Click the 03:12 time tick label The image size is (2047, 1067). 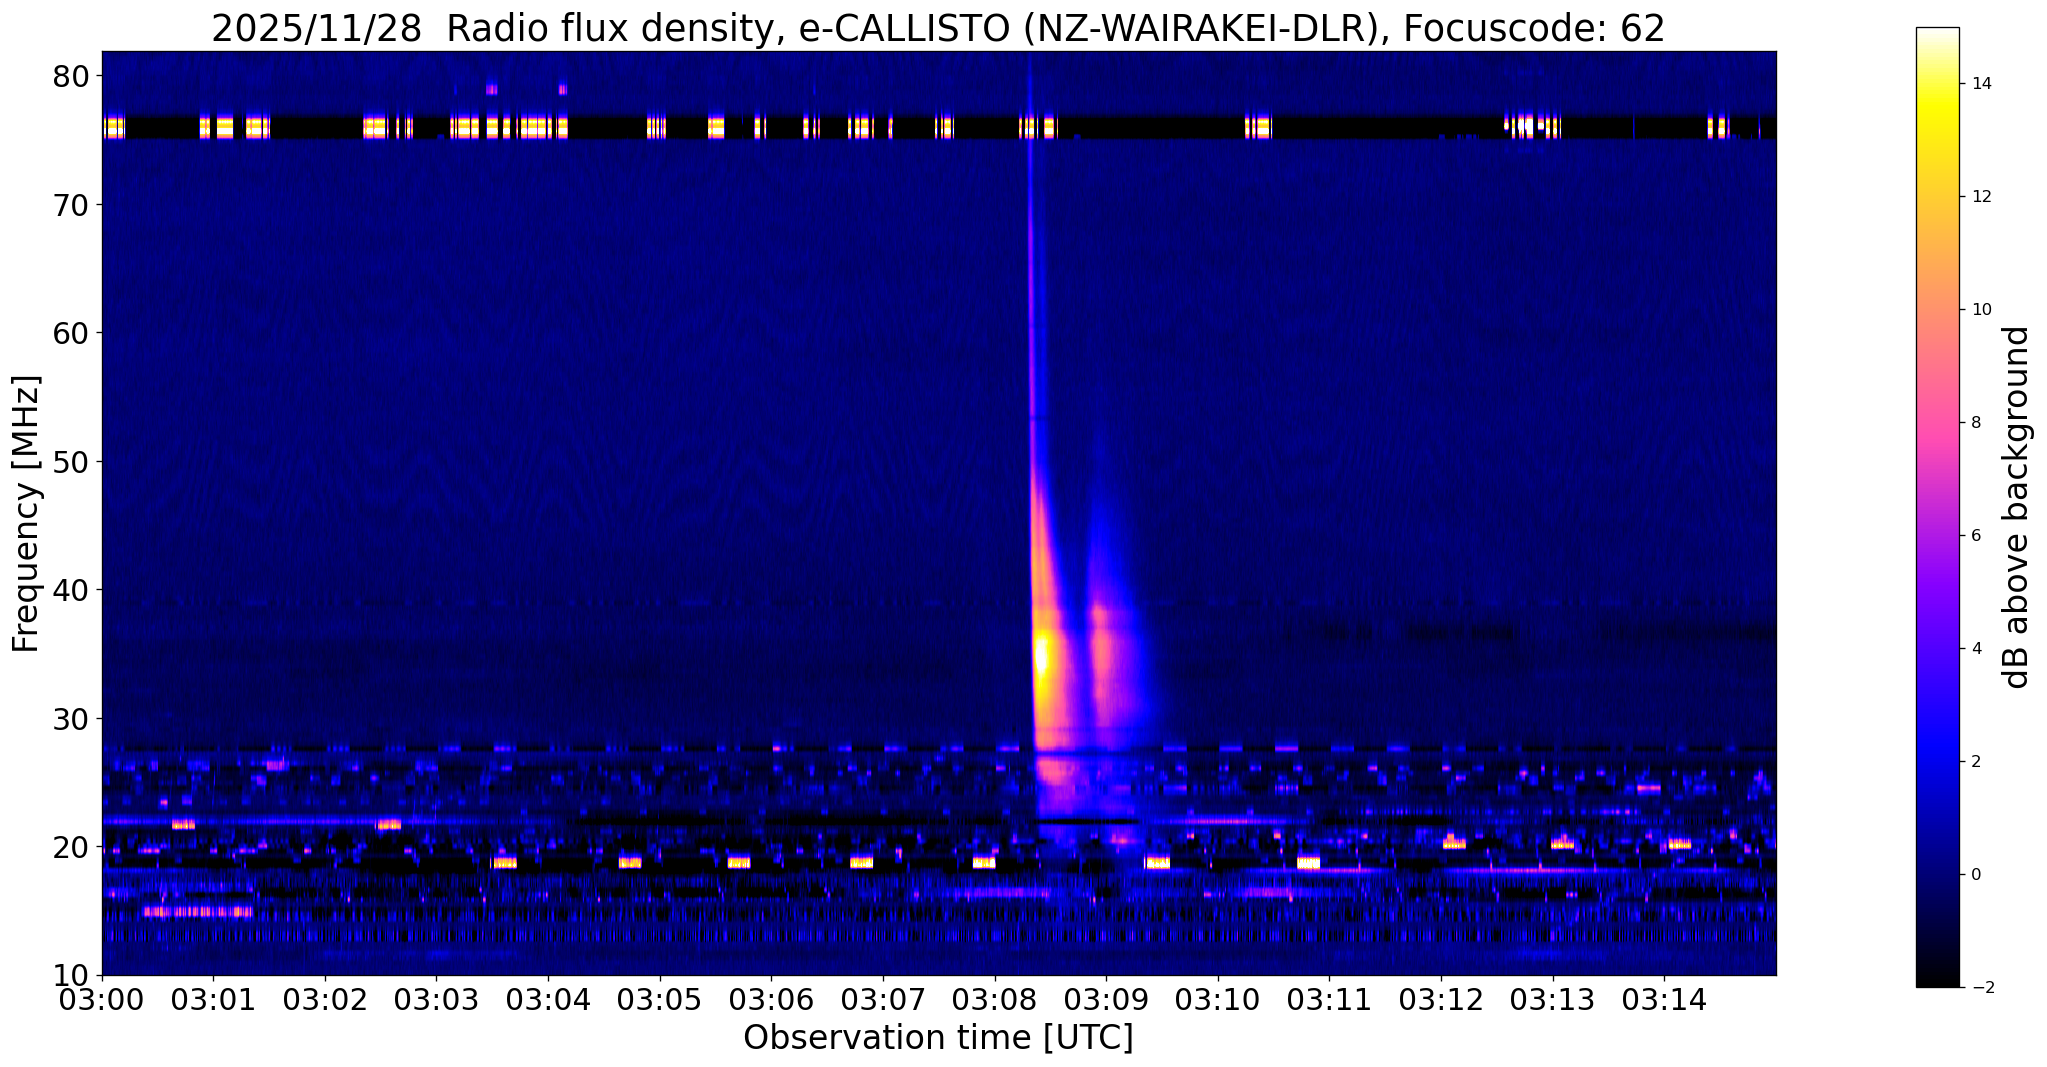[x=1441, y=1000]
